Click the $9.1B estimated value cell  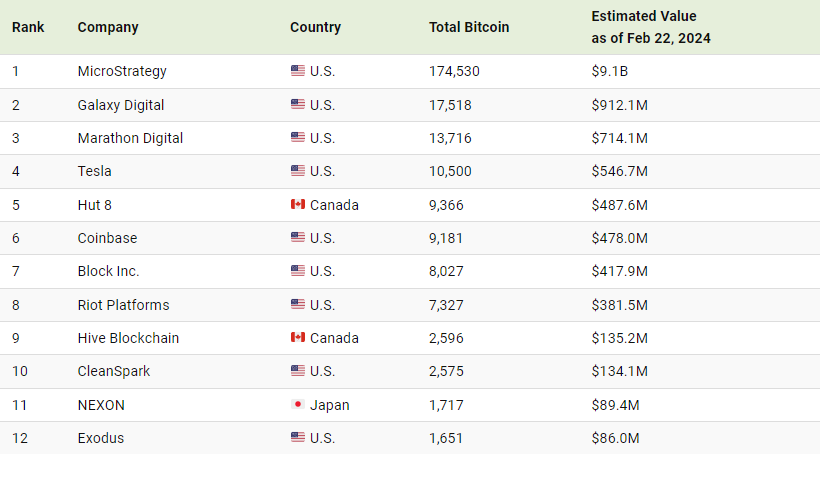[x=609, y=71]
